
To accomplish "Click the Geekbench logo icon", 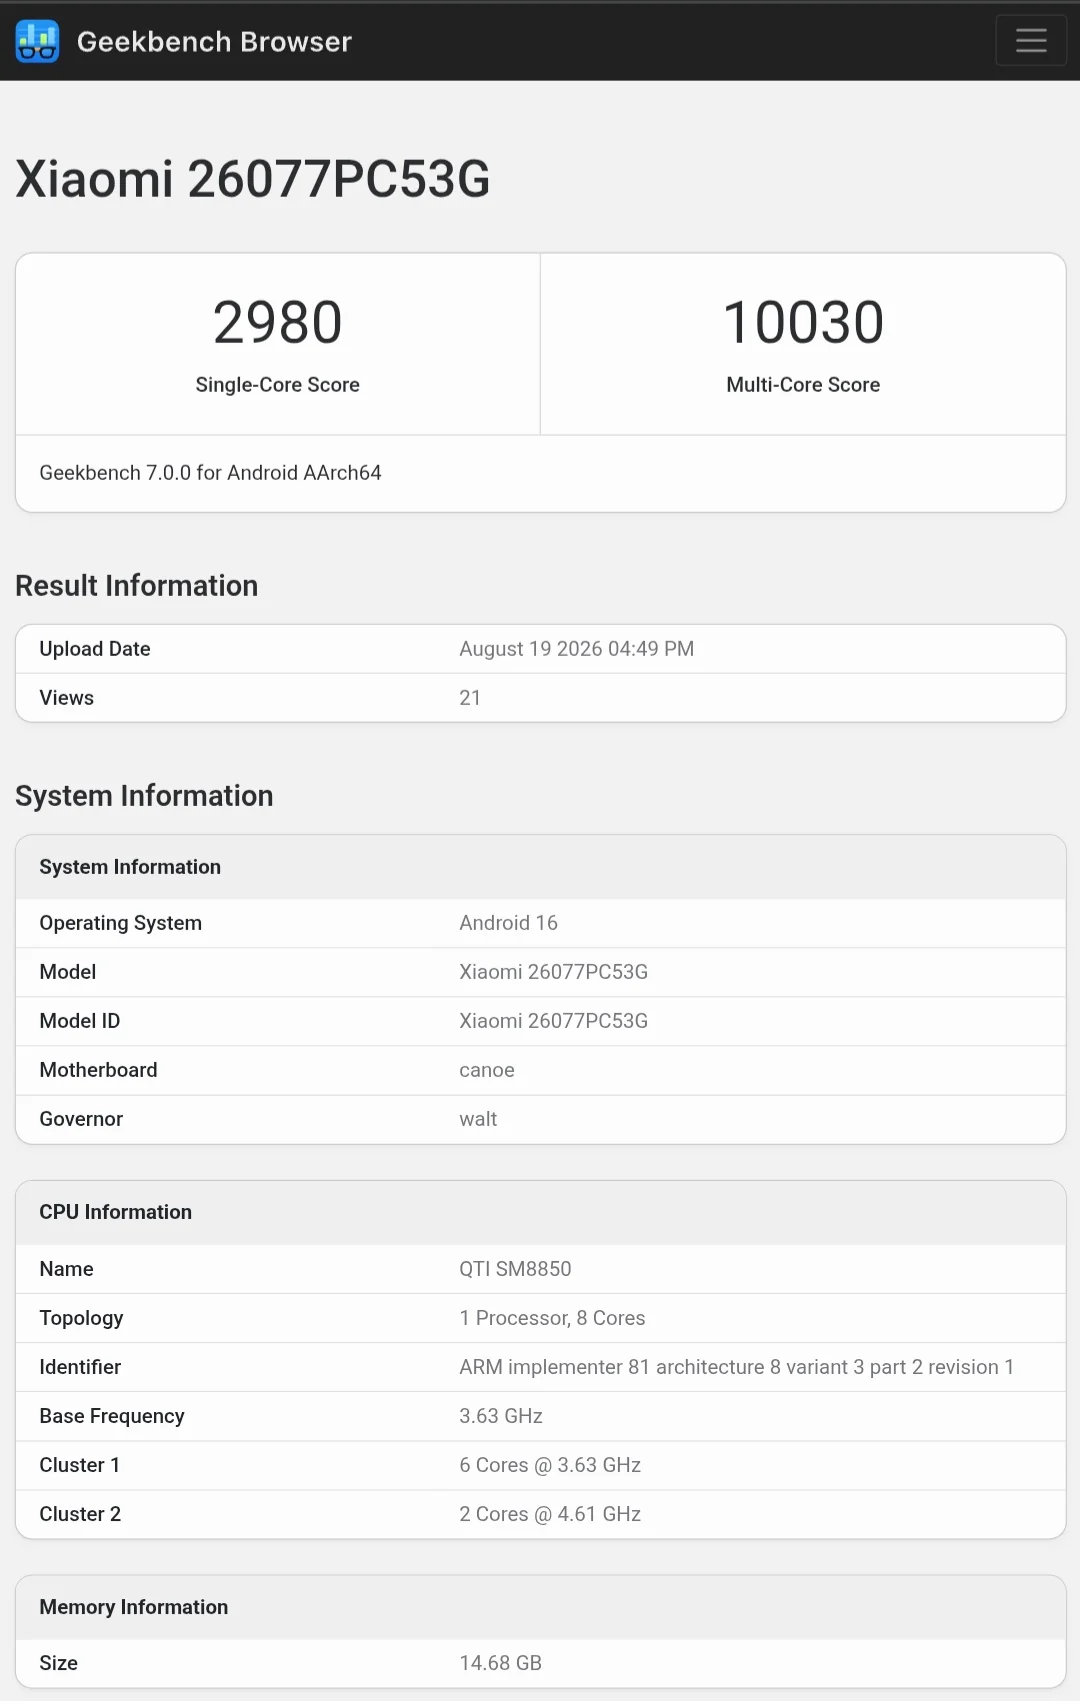I will [x=37, y=41].
